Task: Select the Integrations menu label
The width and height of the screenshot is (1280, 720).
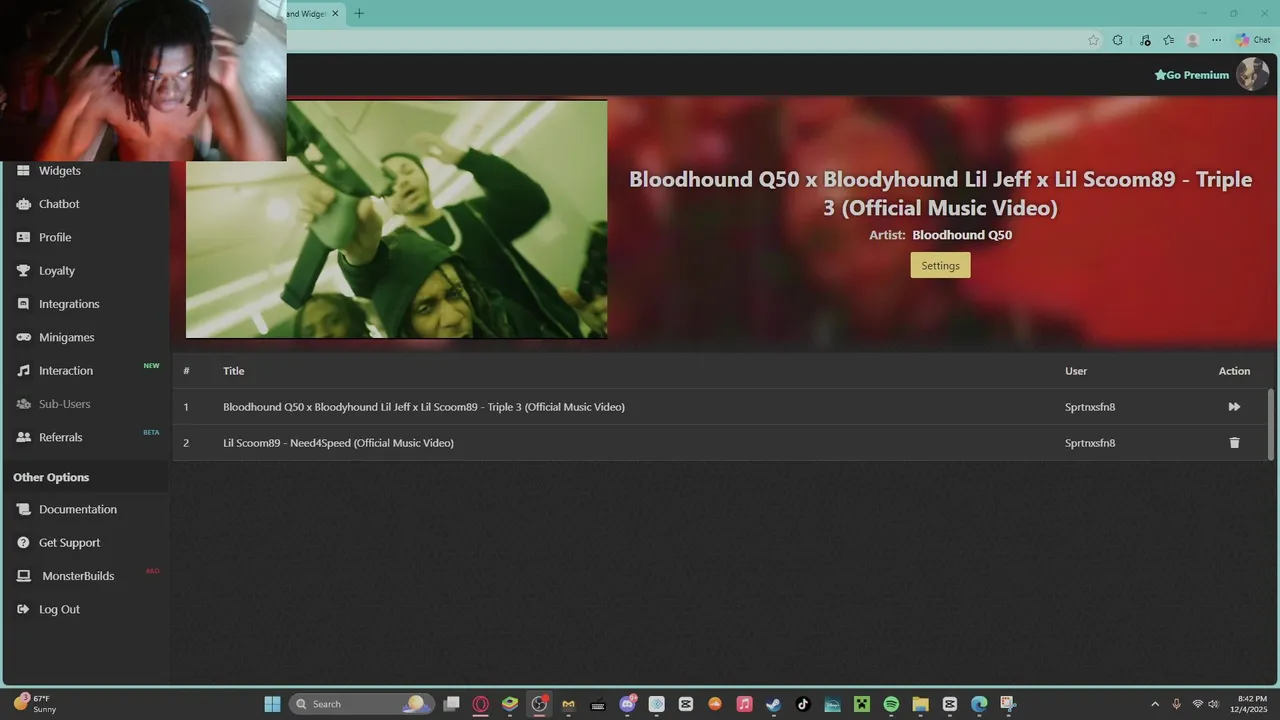Action: 69,304
